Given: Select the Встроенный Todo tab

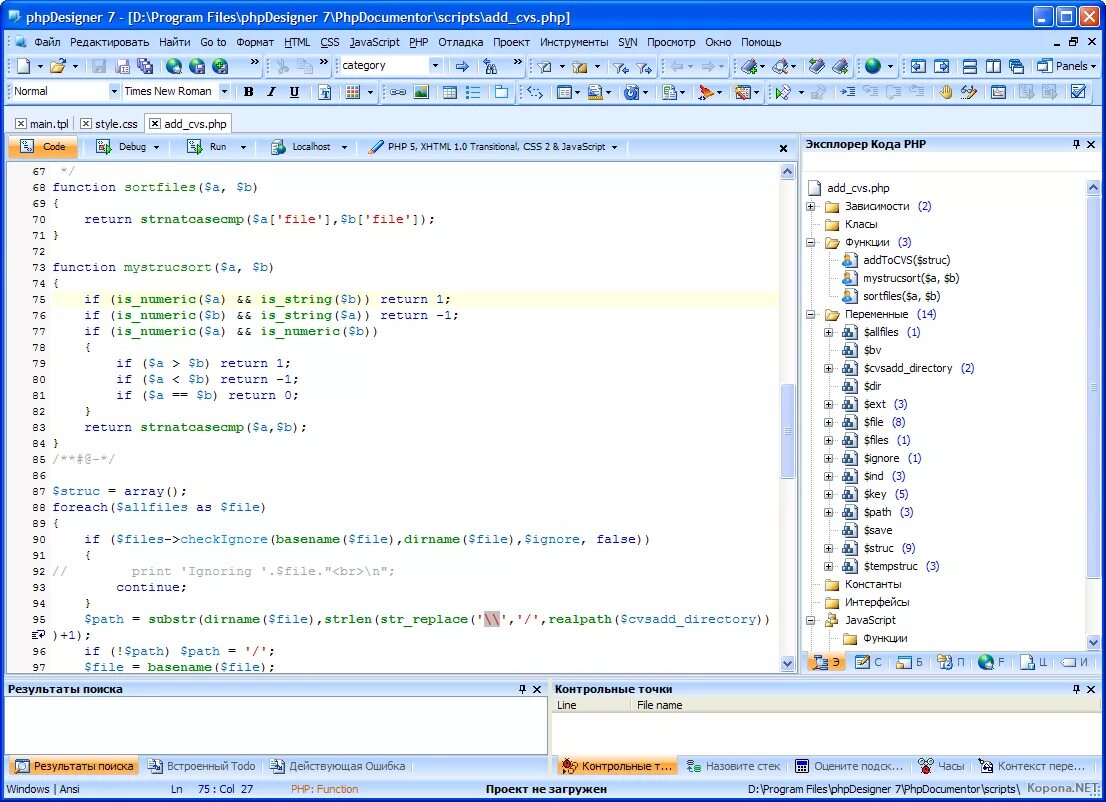Looking at the screenshot, I should [201, 765].
